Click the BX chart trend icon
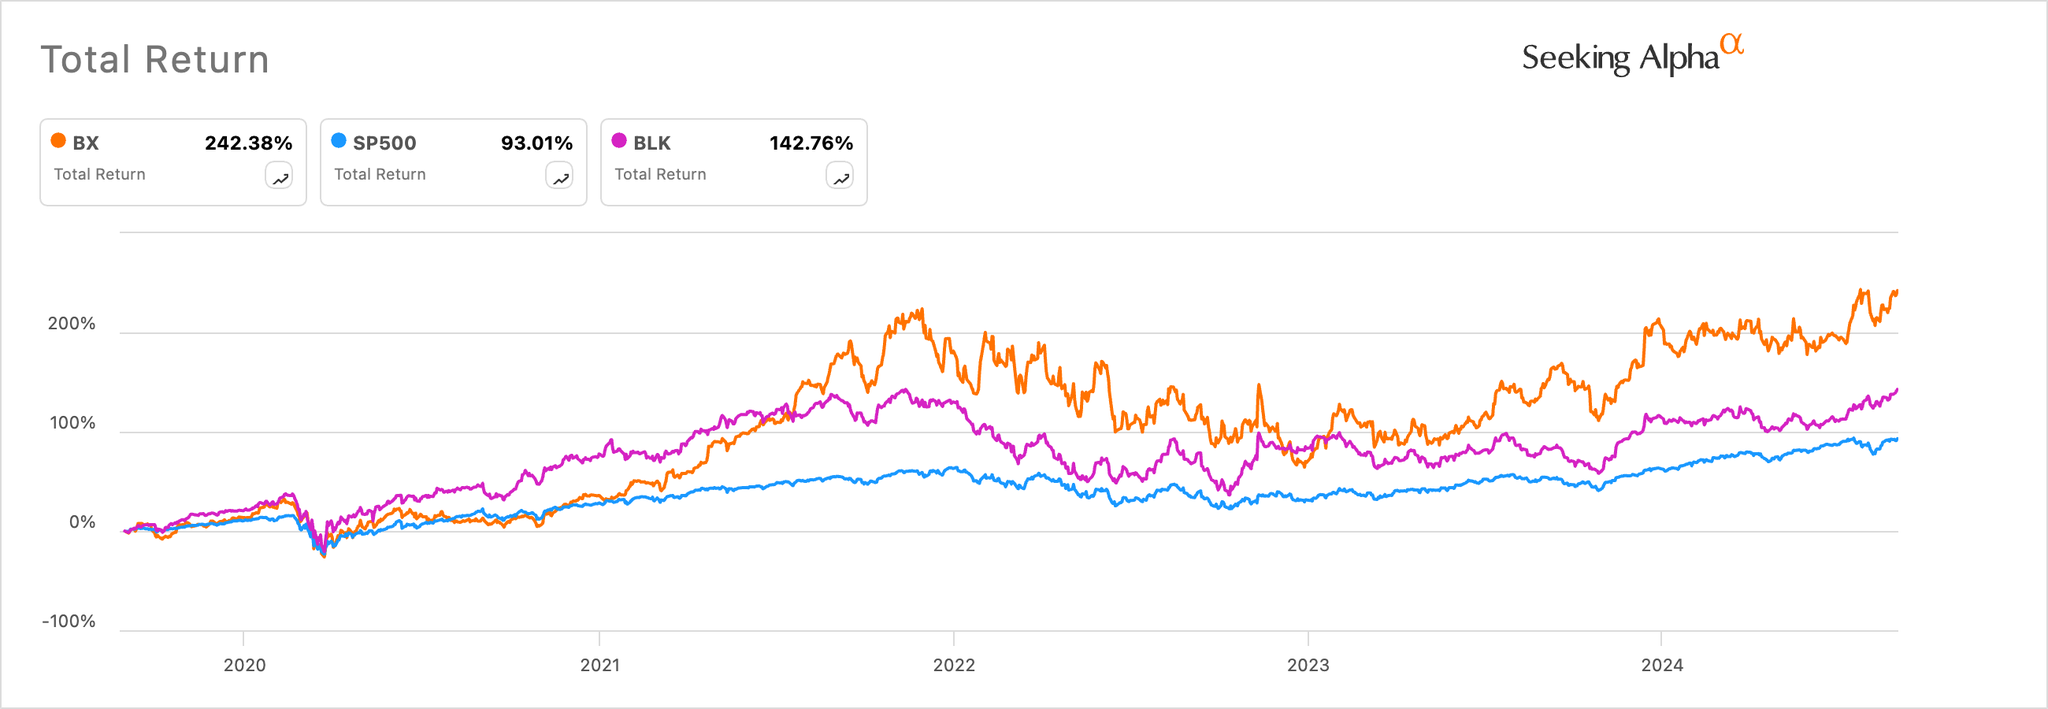Image resolution: width=2048 pixels, height=709 pixels. pyautogui.click(x=280, y=177)
